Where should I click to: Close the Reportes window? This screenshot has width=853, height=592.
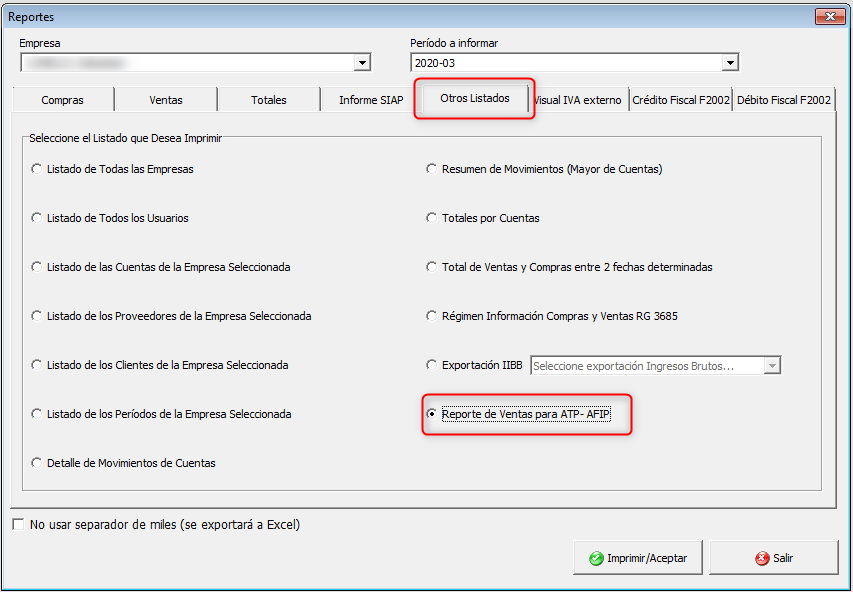(x=830, y=17)
